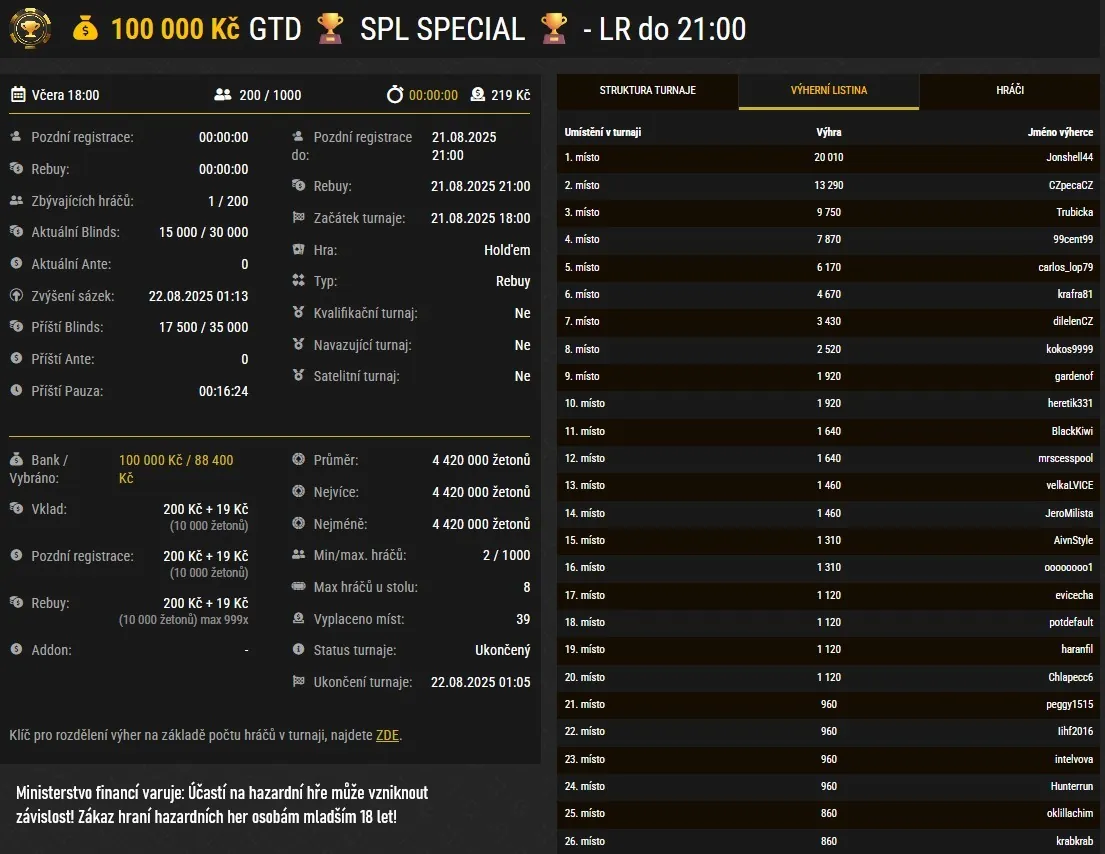Switch to the Hráči tab

[x=1009, y=91]
